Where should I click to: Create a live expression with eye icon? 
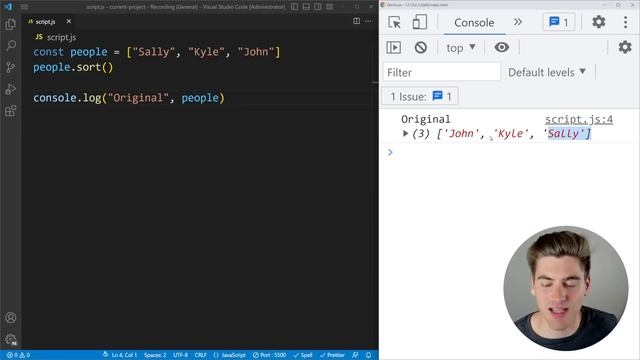pos(502,48)
